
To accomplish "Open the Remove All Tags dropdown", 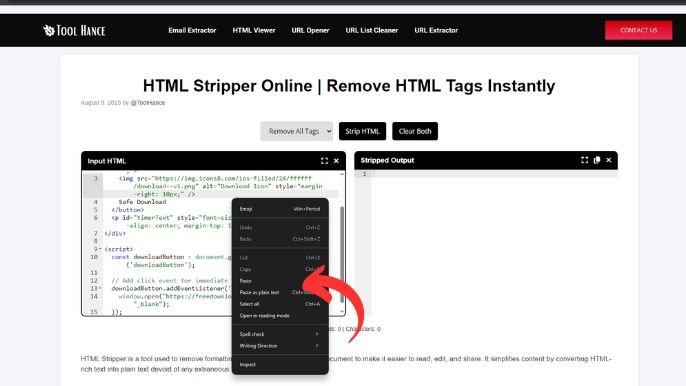I will (x=297, y=131).
